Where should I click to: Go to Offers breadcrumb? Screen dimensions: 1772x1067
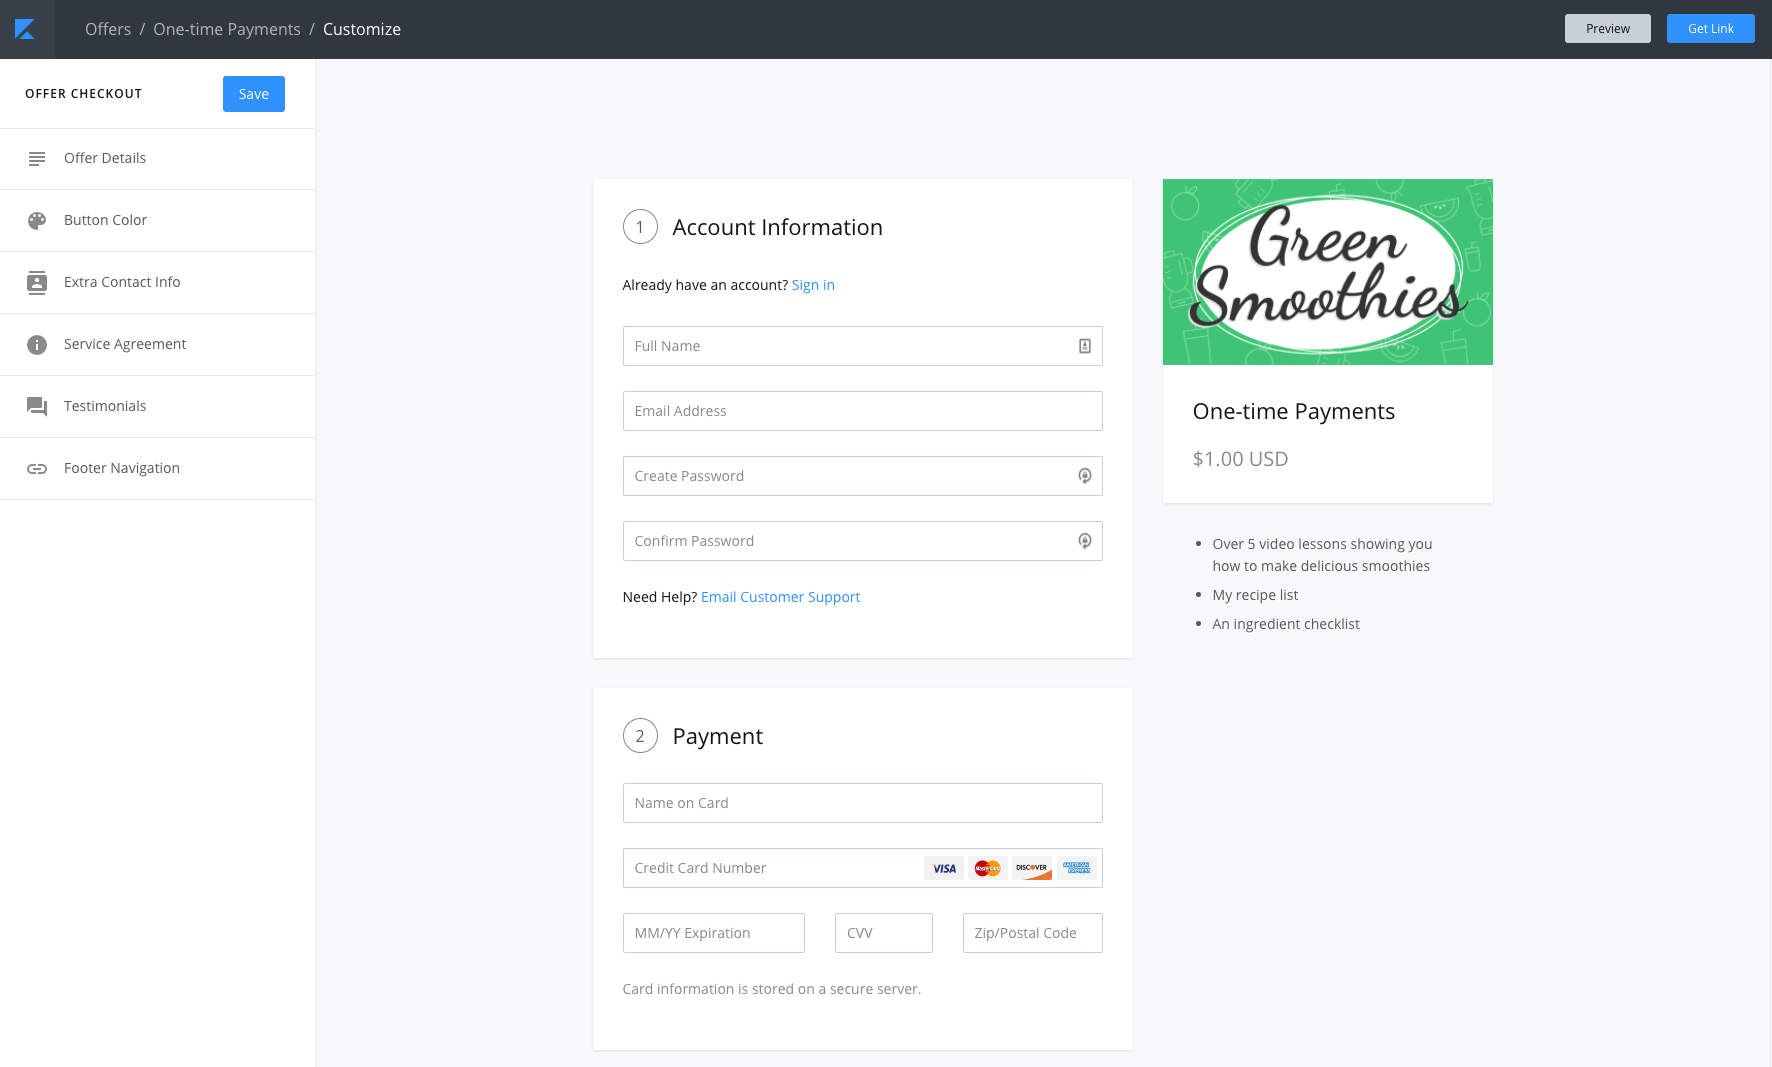[x=108, y=29]
